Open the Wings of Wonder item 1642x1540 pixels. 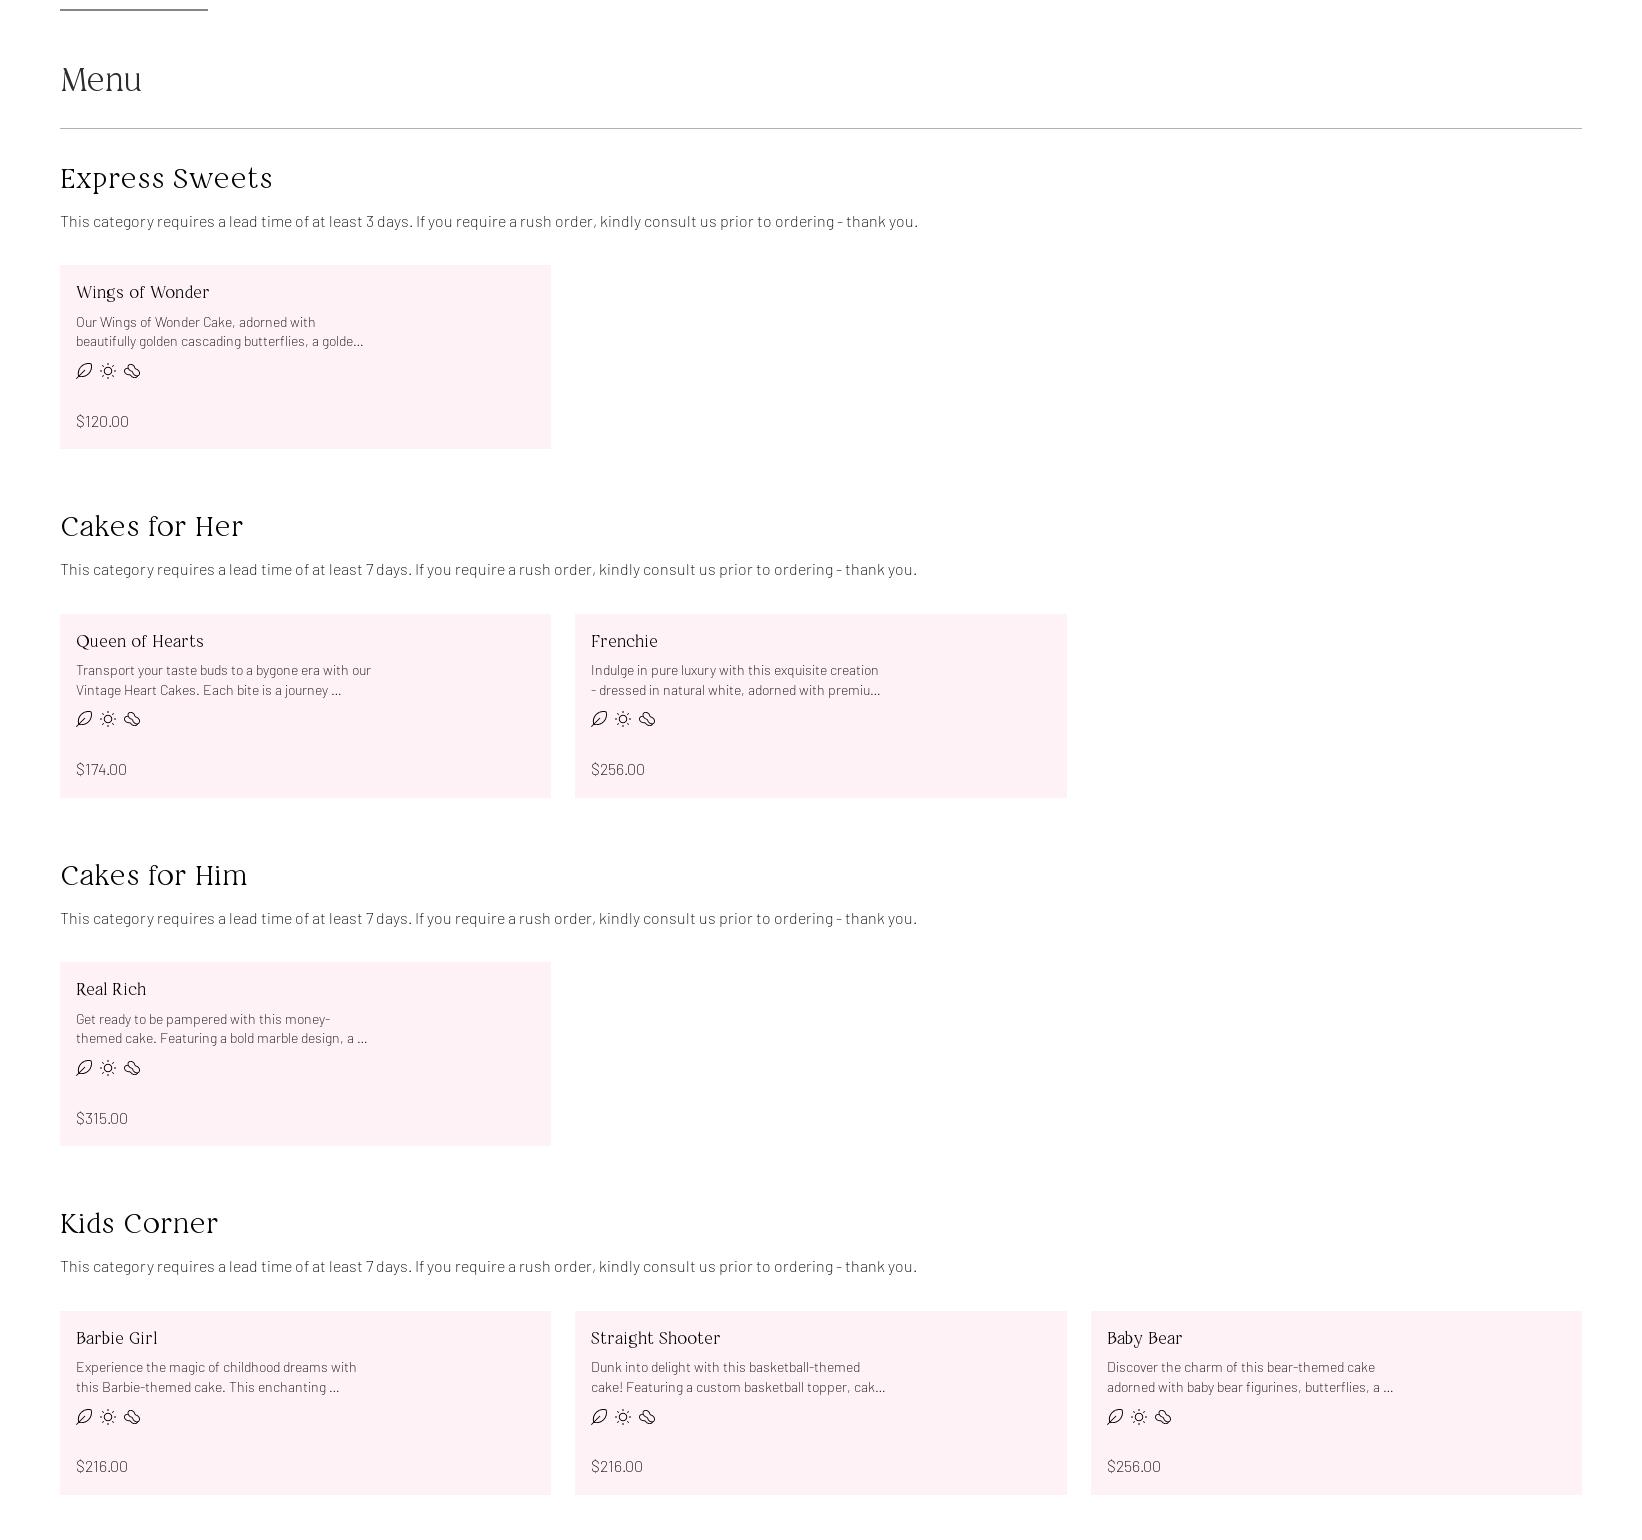[305, 355]
